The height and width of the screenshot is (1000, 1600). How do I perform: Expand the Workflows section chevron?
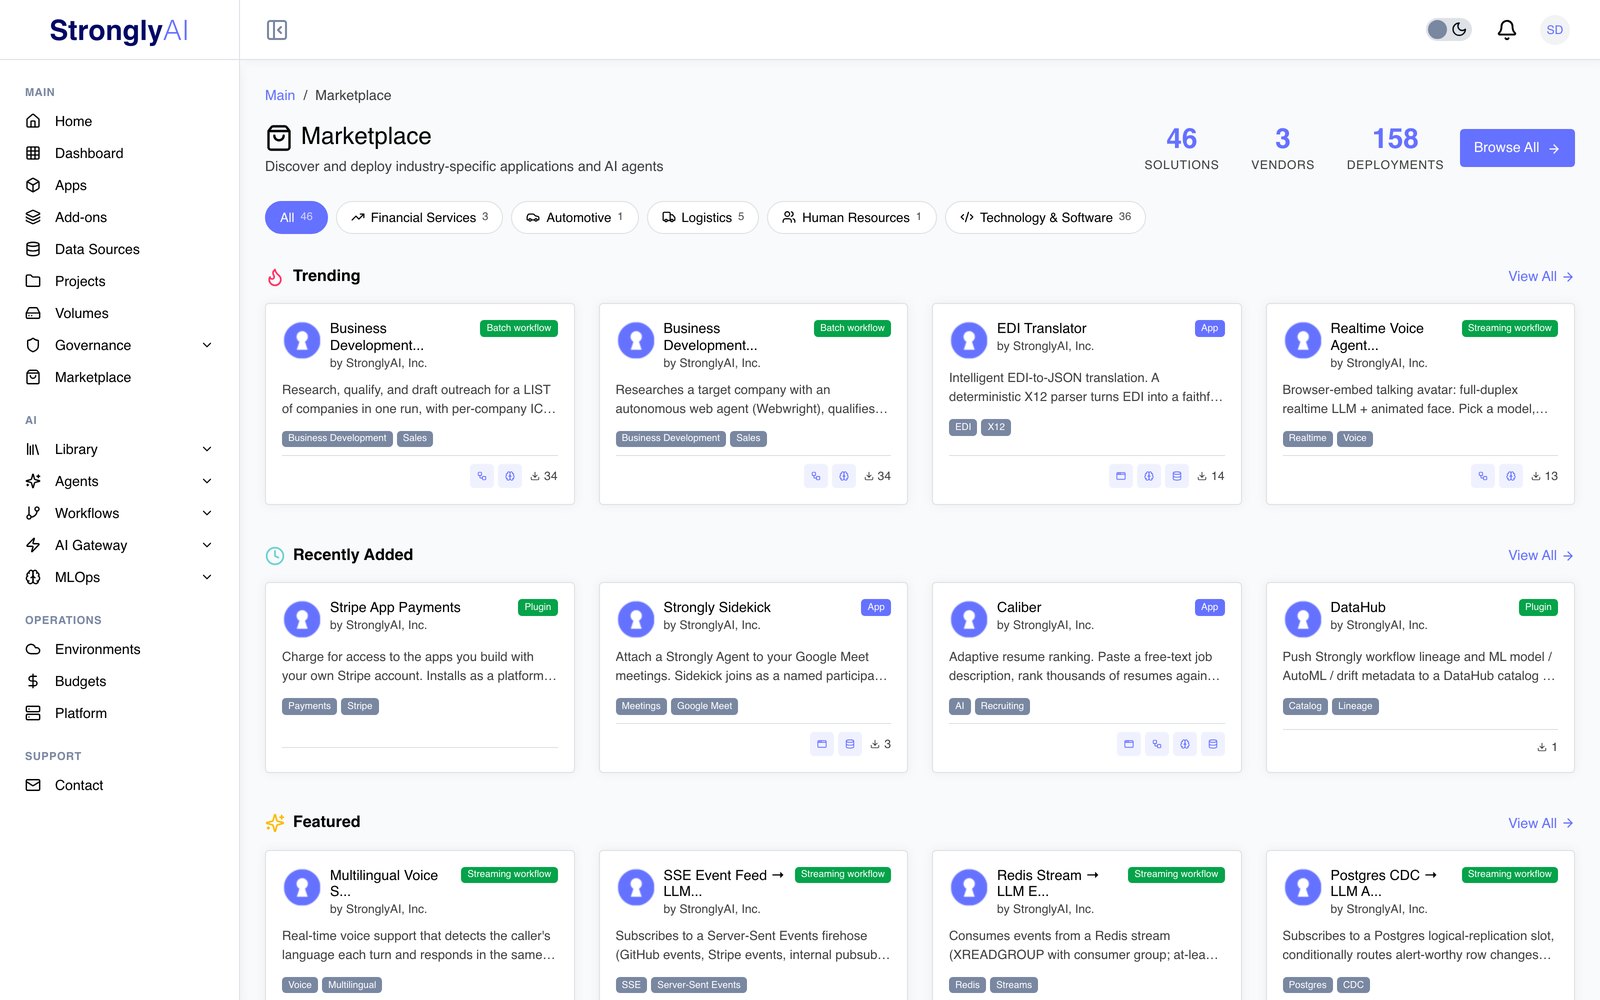coord(207,513)
